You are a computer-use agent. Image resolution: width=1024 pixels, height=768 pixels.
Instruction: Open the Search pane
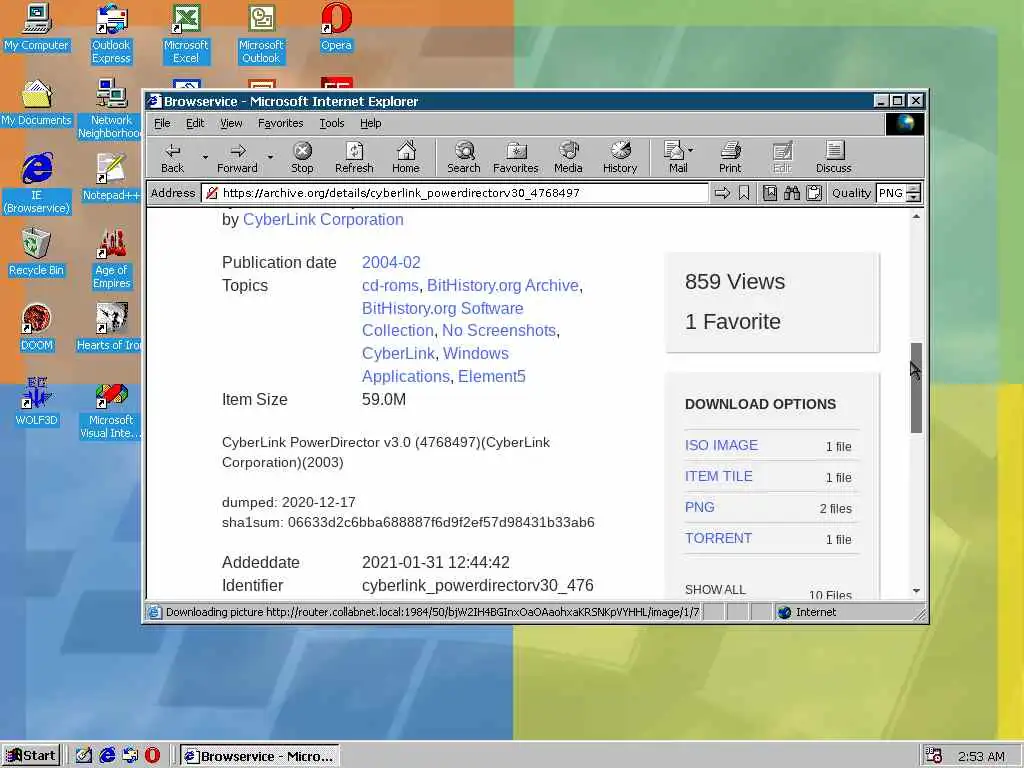(464, 157)
